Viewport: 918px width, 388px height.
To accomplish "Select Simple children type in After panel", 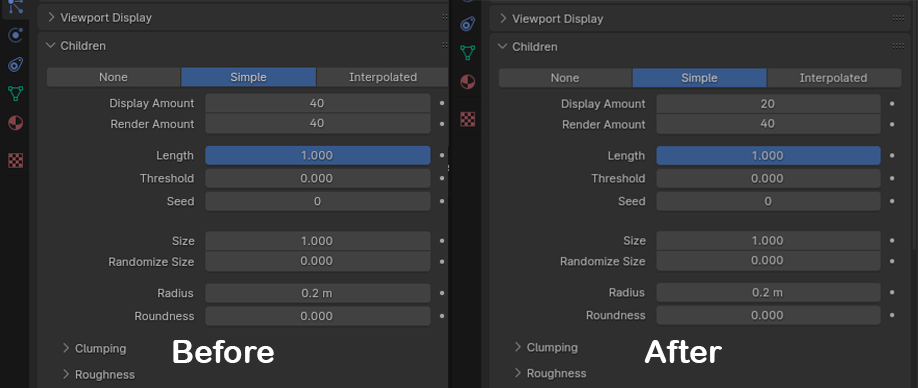I will click(700, 78).
